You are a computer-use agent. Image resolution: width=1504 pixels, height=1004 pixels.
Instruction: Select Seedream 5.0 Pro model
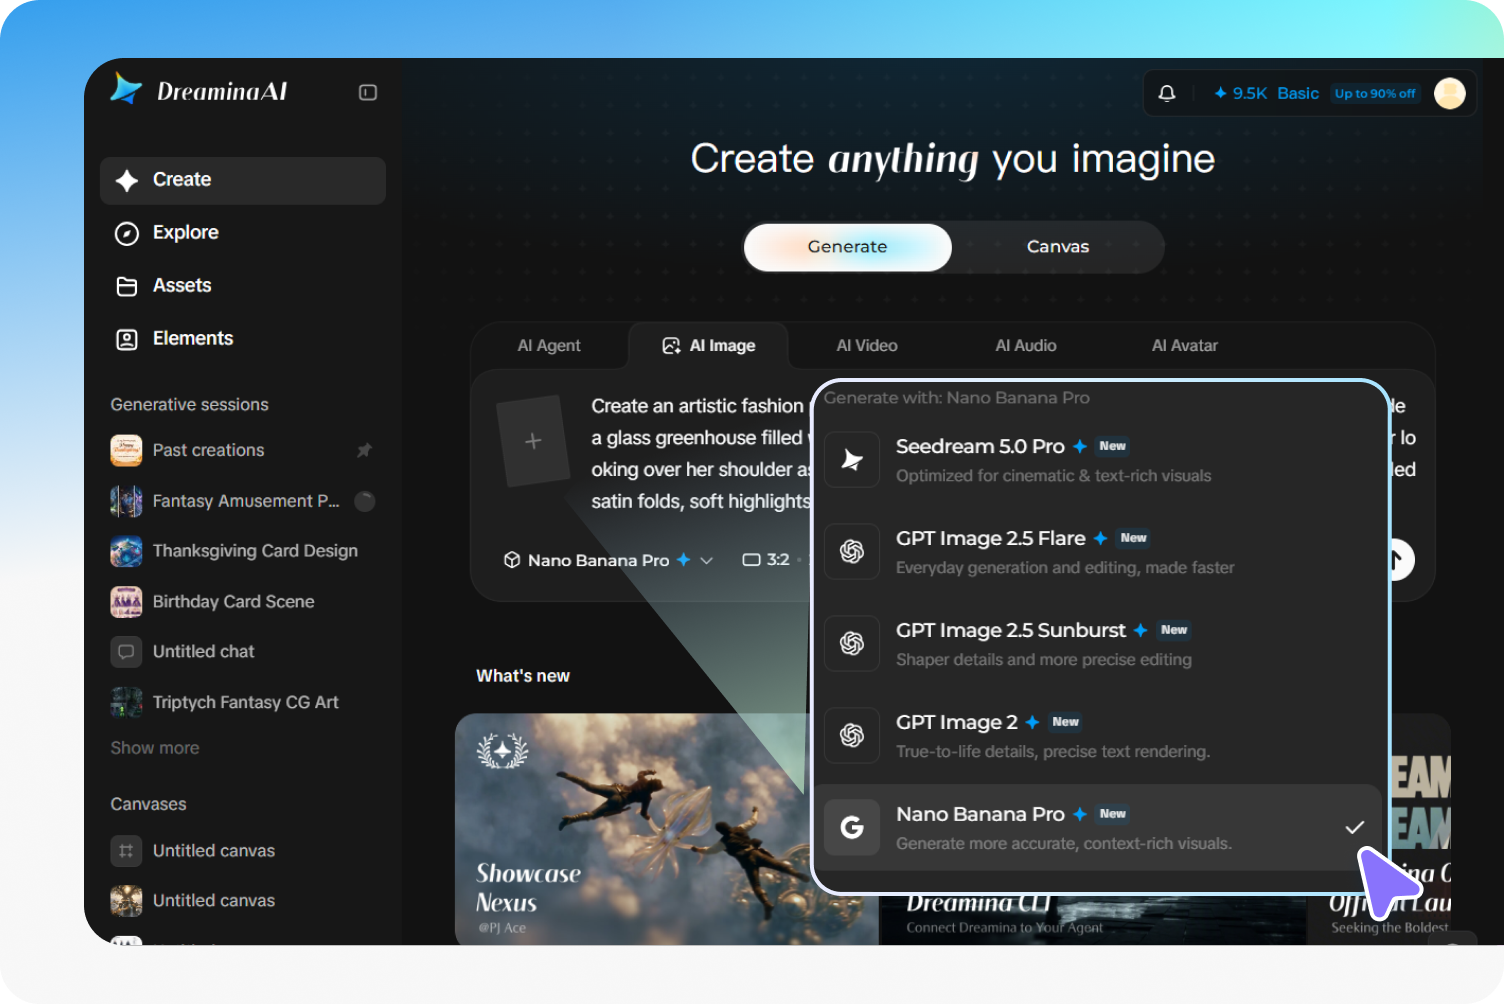pos(1099,460)
